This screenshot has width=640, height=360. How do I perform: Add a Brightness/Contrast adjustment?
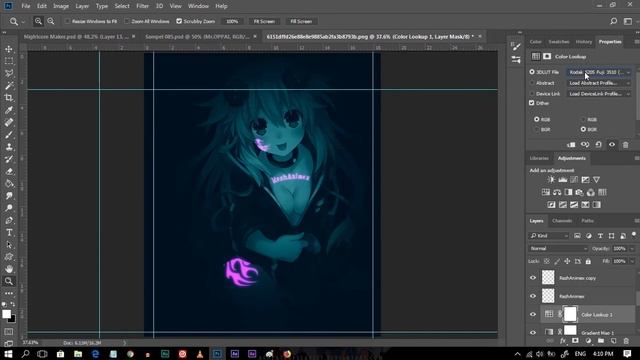tap(551, 180)
